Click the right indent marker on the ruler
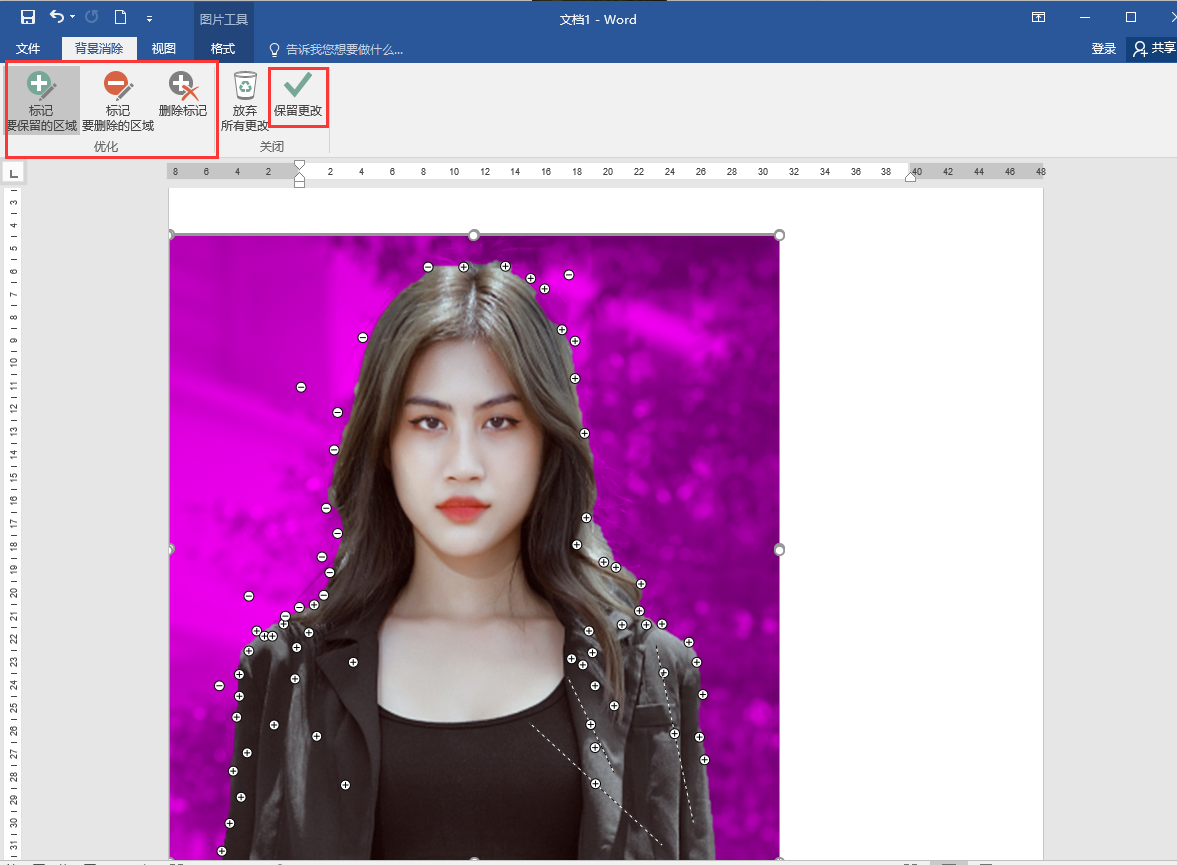 click(911, 177)
